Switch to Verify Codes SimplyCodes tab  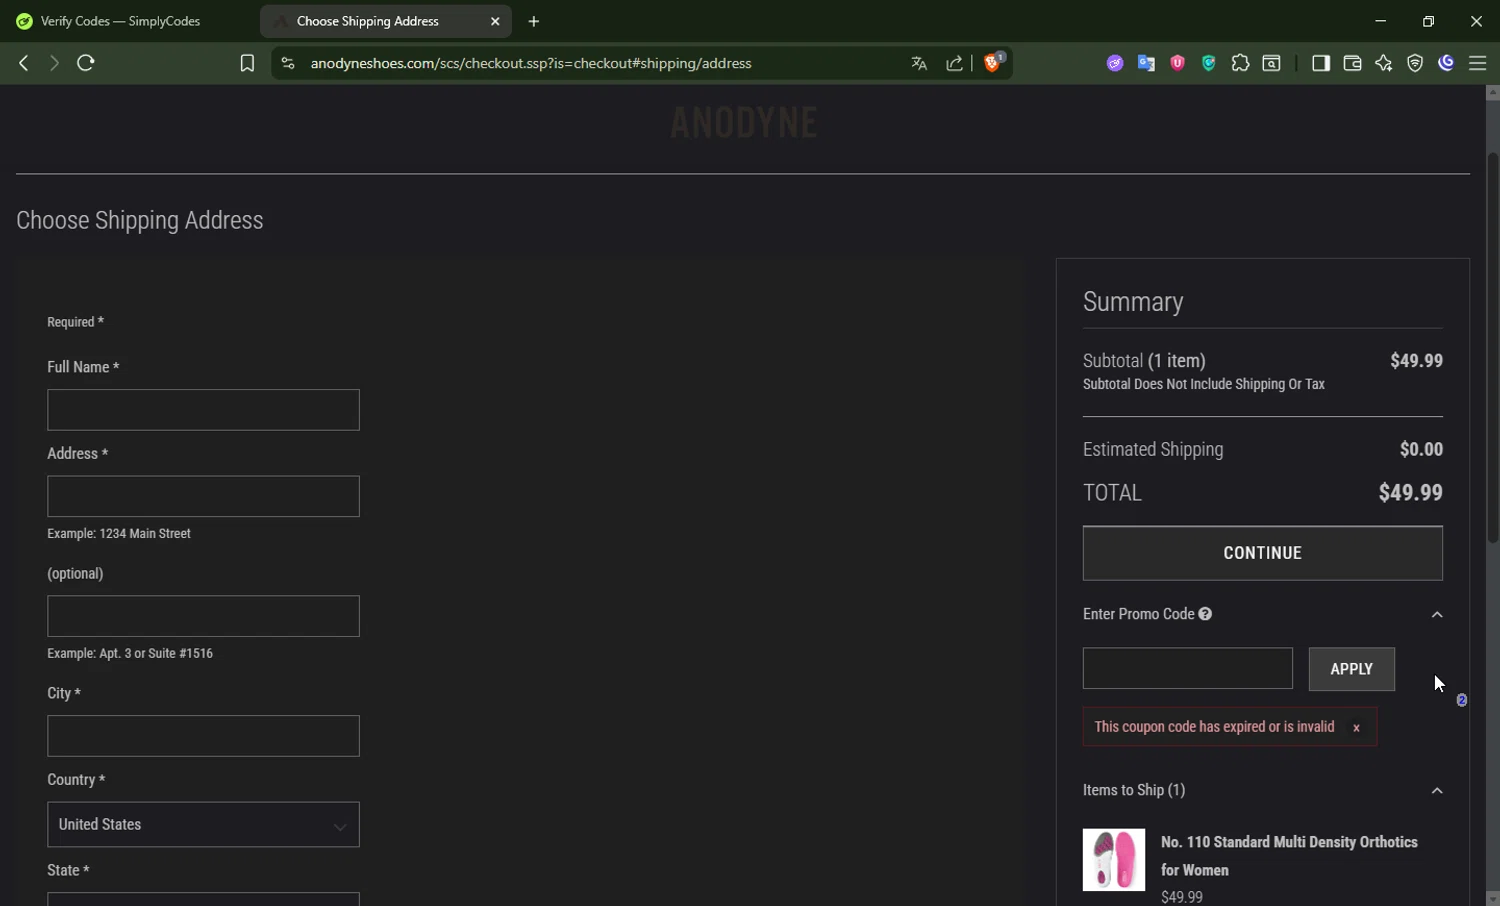click(122, 21)
